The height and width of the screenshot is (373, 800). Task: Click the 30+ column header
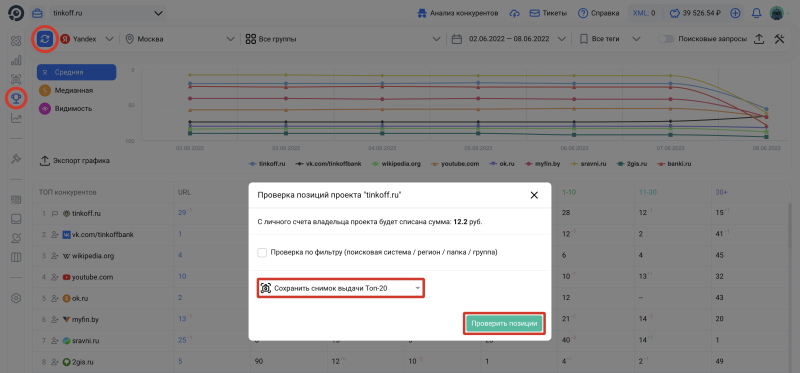(720, 192)
